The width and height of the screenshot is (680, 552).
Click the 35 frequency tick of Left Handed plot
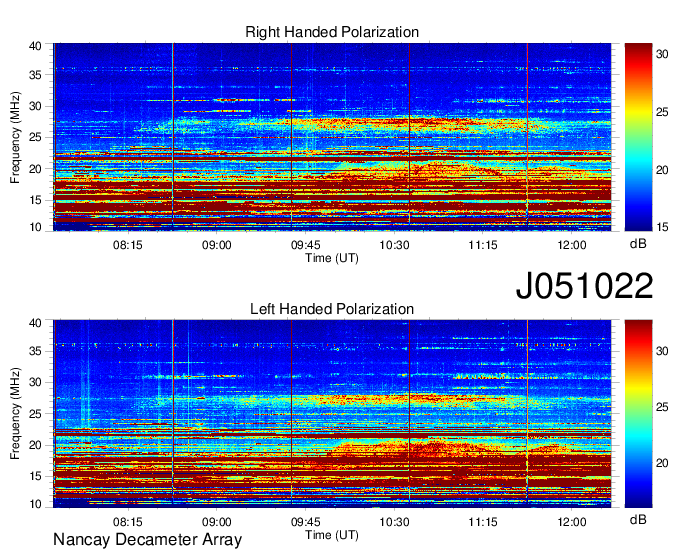point(35,351)
